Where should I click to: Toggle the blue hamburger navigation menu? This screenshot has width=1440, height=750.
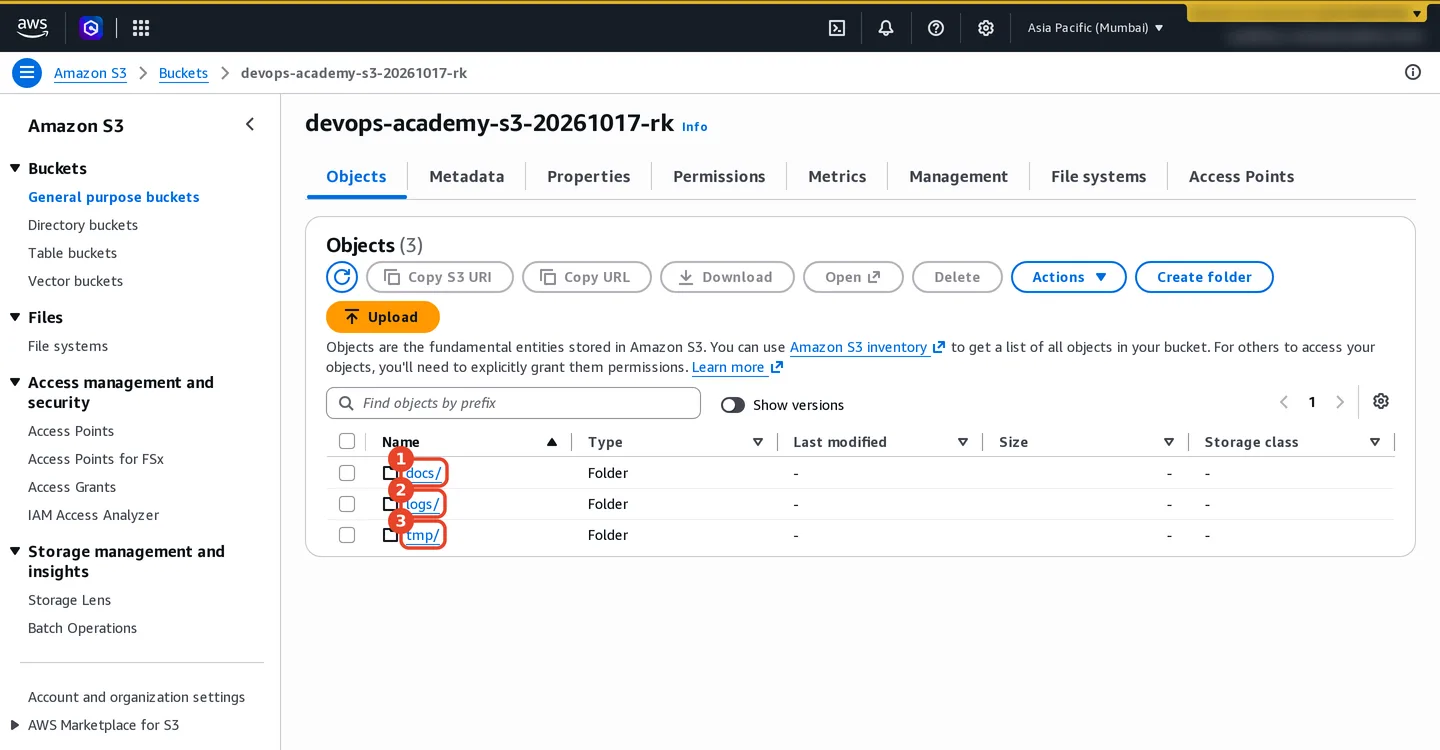[x=27, y=73]
